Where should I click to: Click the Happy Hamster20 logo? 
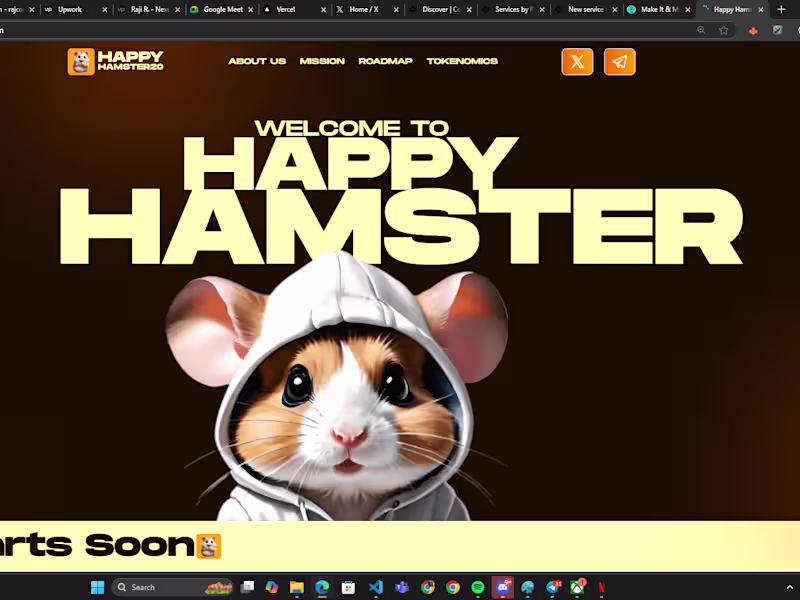(x=113, y=60)
